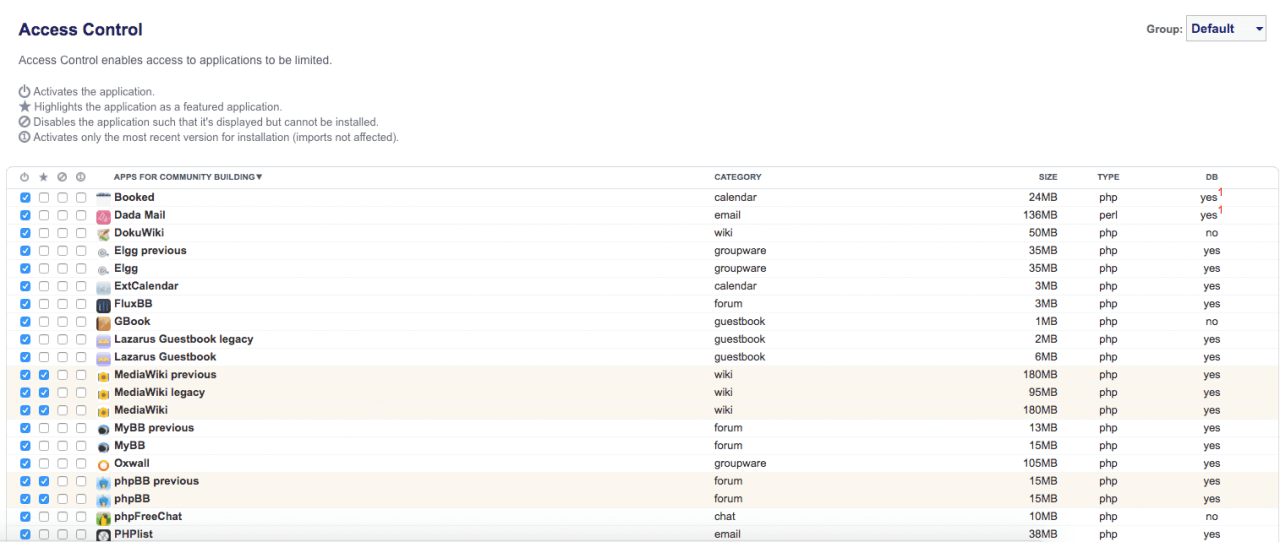Click the Elgg previous app icon
Viewport: 1280px width, 542px height.
(103, 252)
